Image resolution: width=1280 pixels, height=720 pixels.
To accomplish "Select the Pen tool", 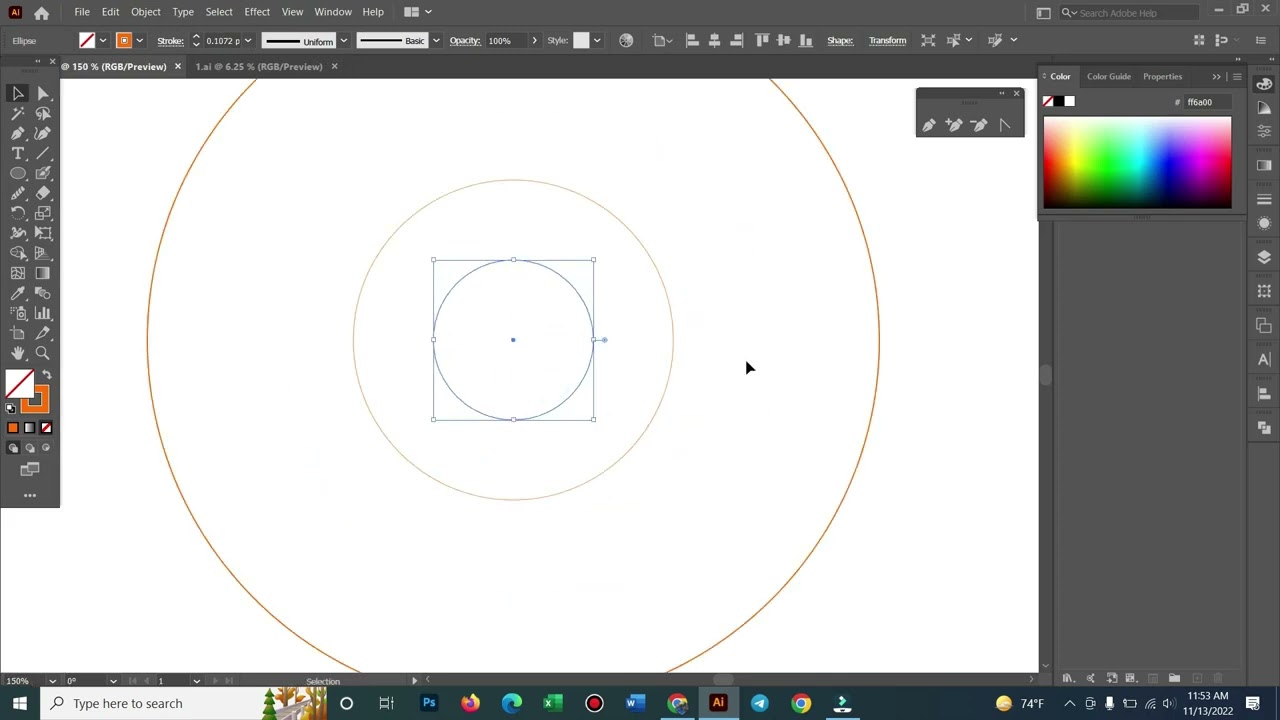I will pyautogui.click(x=18, y=133).
